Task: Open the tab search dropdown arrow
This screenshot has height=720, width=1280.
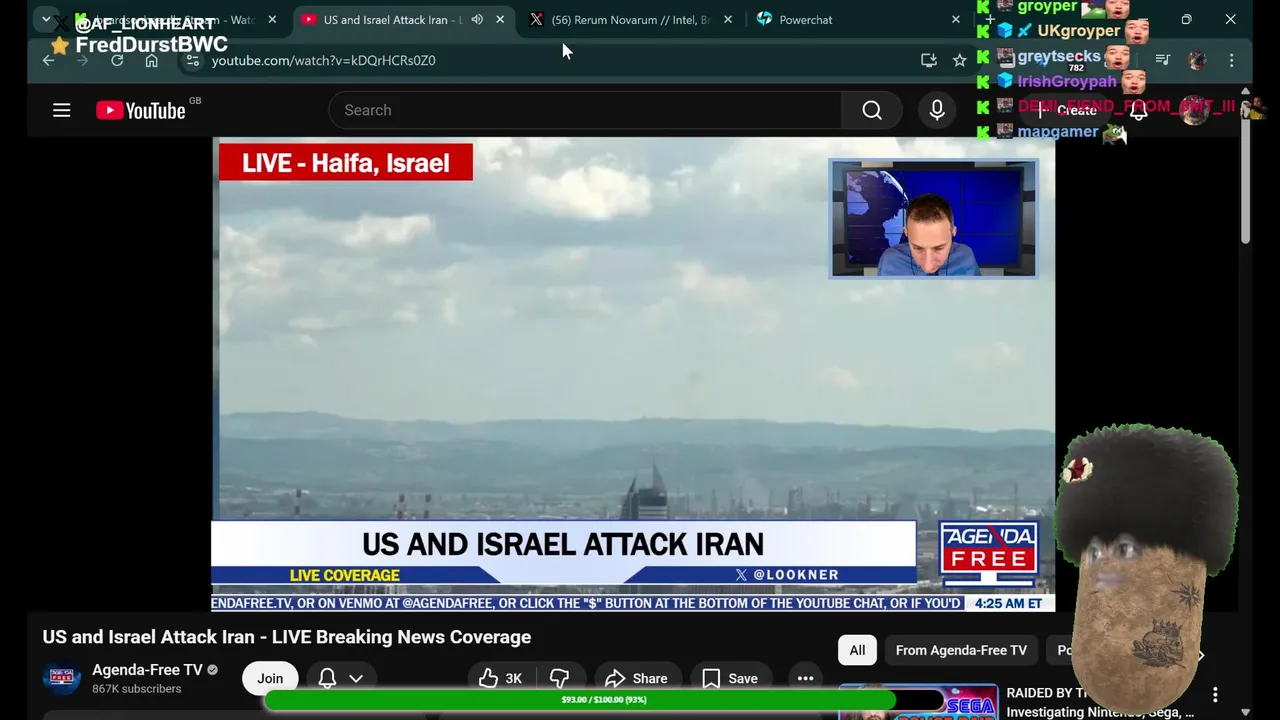Action: point(45,19)
